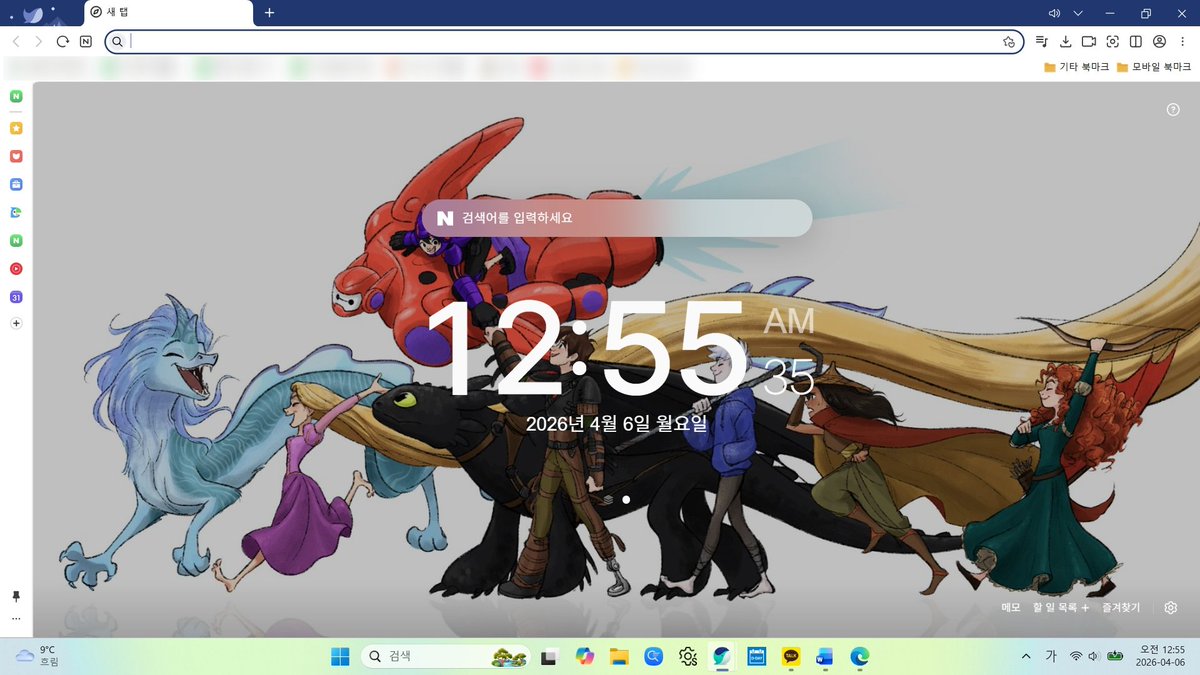Expand the tab search chevron in title bar
The height and width of the screenshot is (675, 1200).
(x=1078, y=13)
